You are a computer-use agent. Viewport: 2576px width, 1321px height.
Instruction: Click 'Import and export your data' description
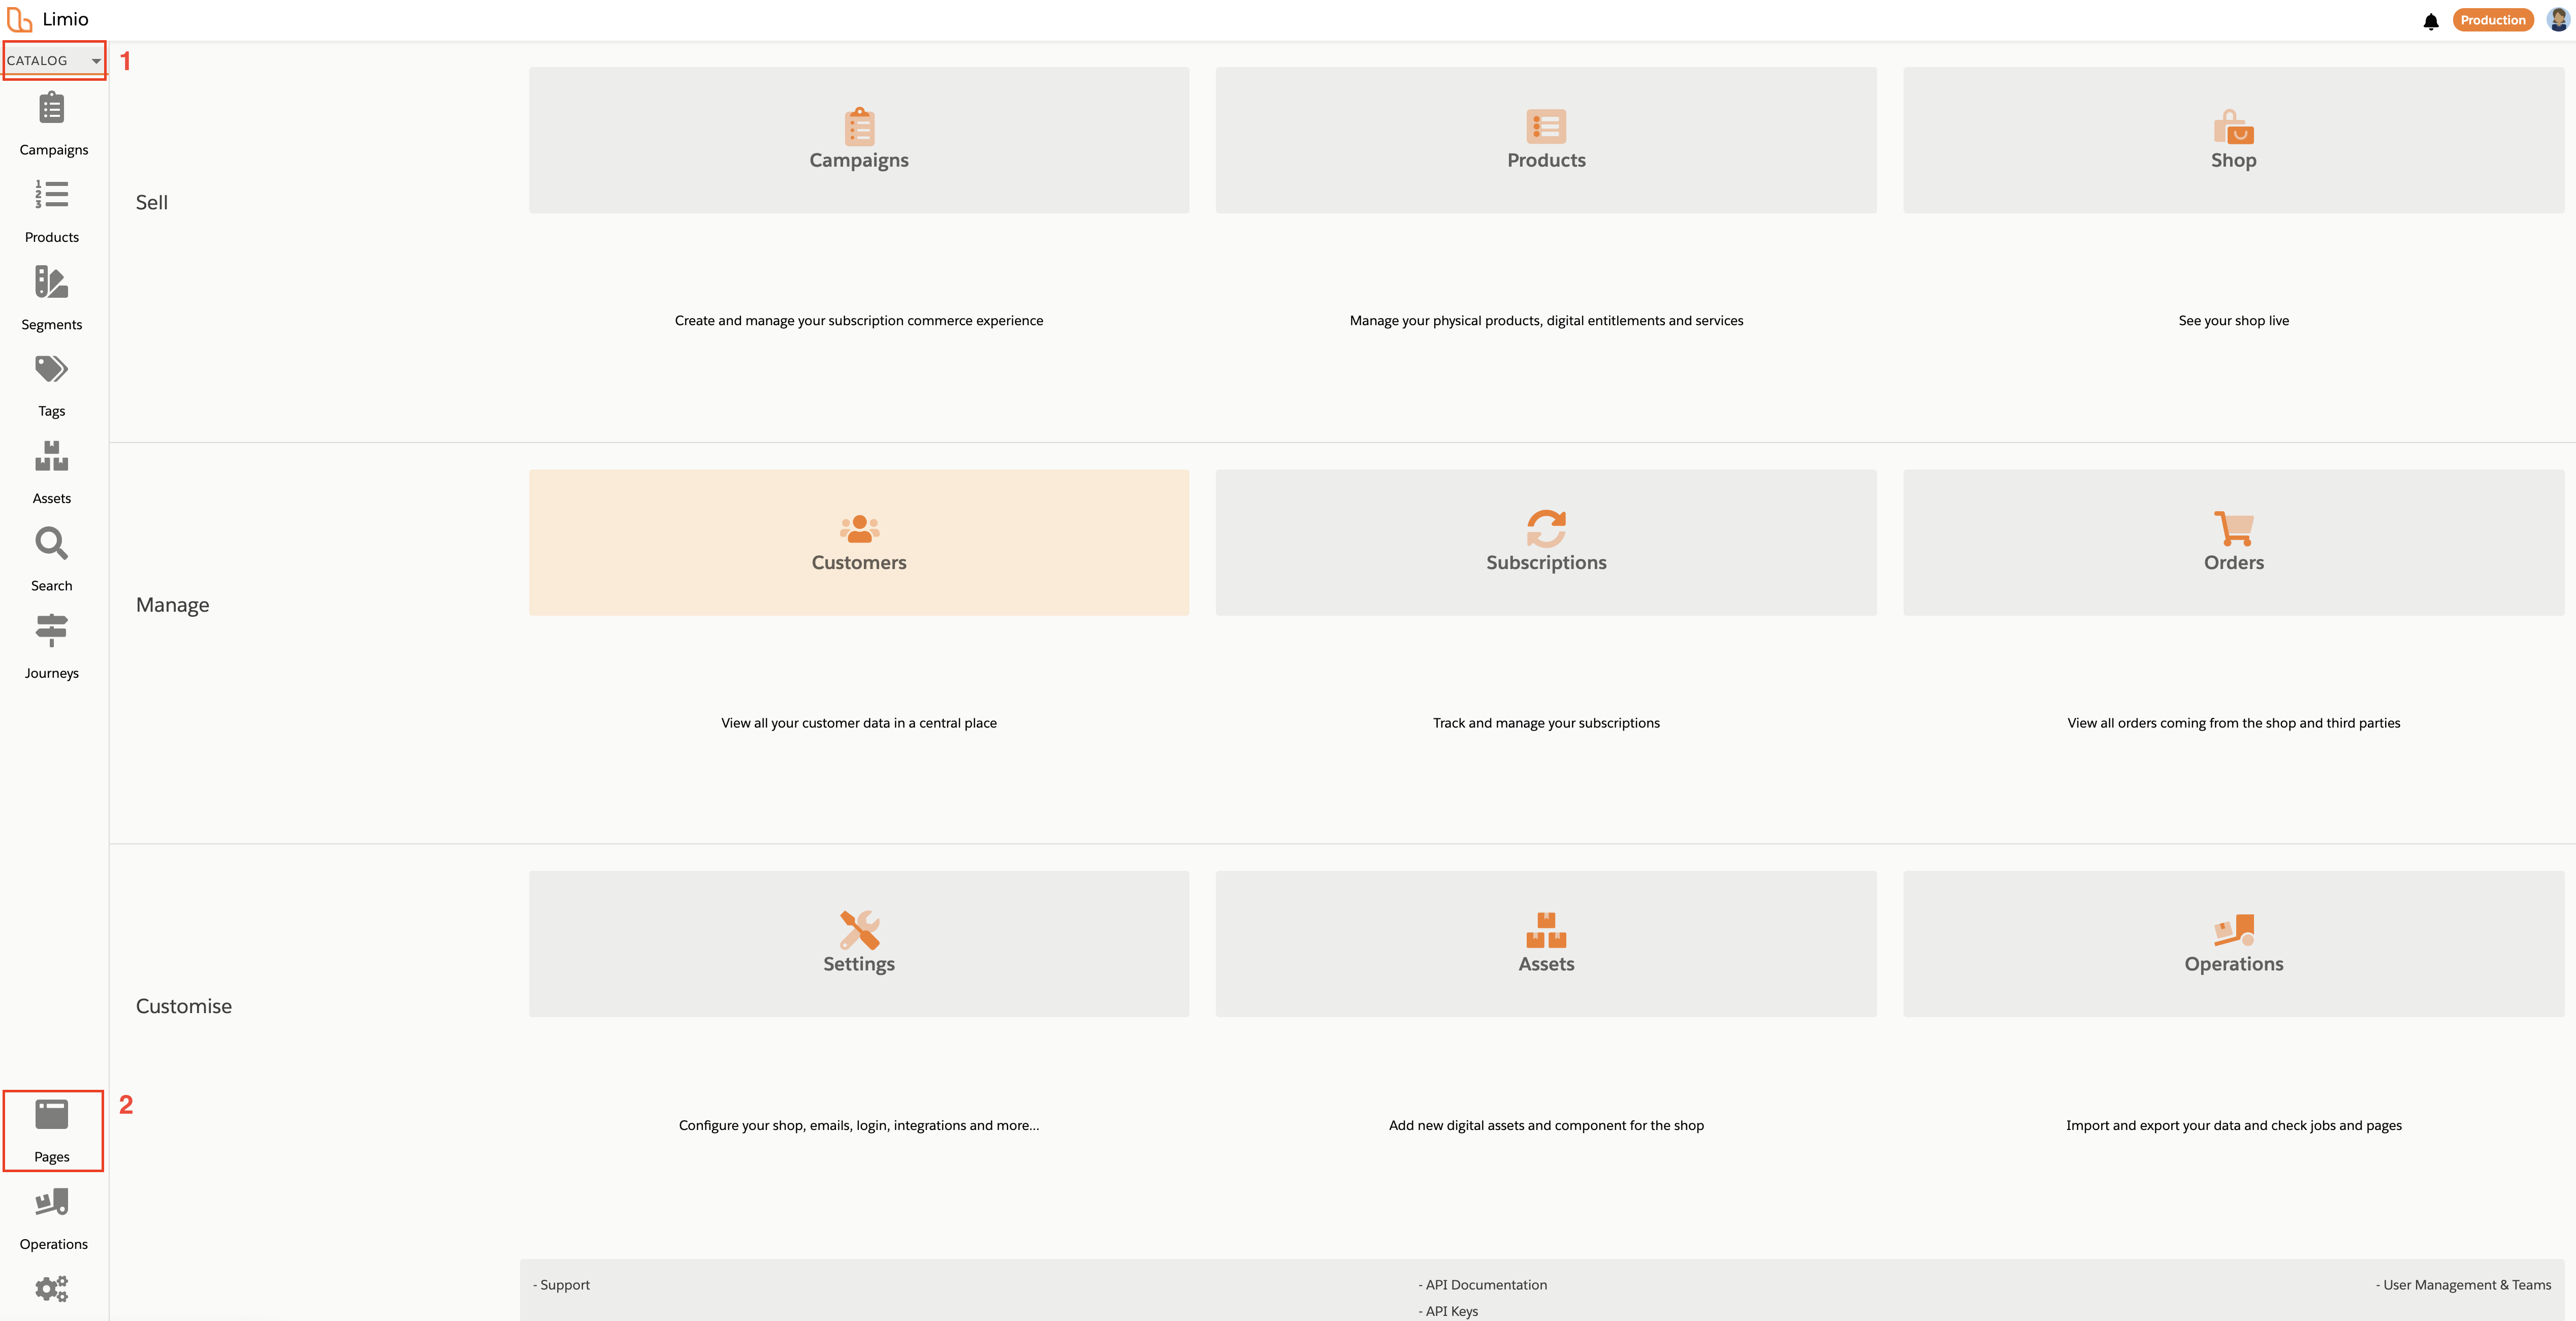pos(2233,1125)
